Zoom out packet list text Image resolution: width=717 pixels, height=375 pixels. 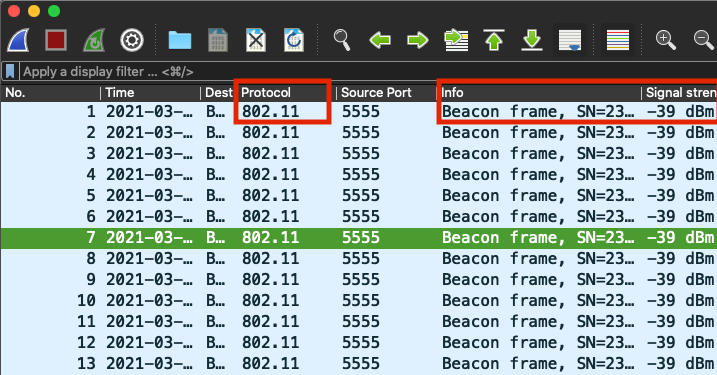[x=703, y=40]
